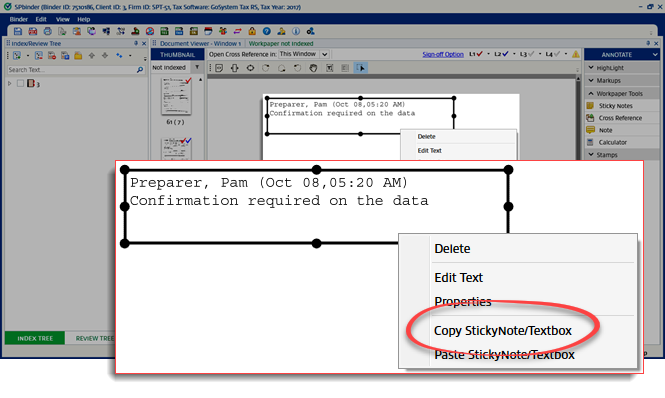The width and height of the screenshot is (665, 398).
Task: Toggle the L2 sign-off checkmark
Action: click(x=505, y=54)
